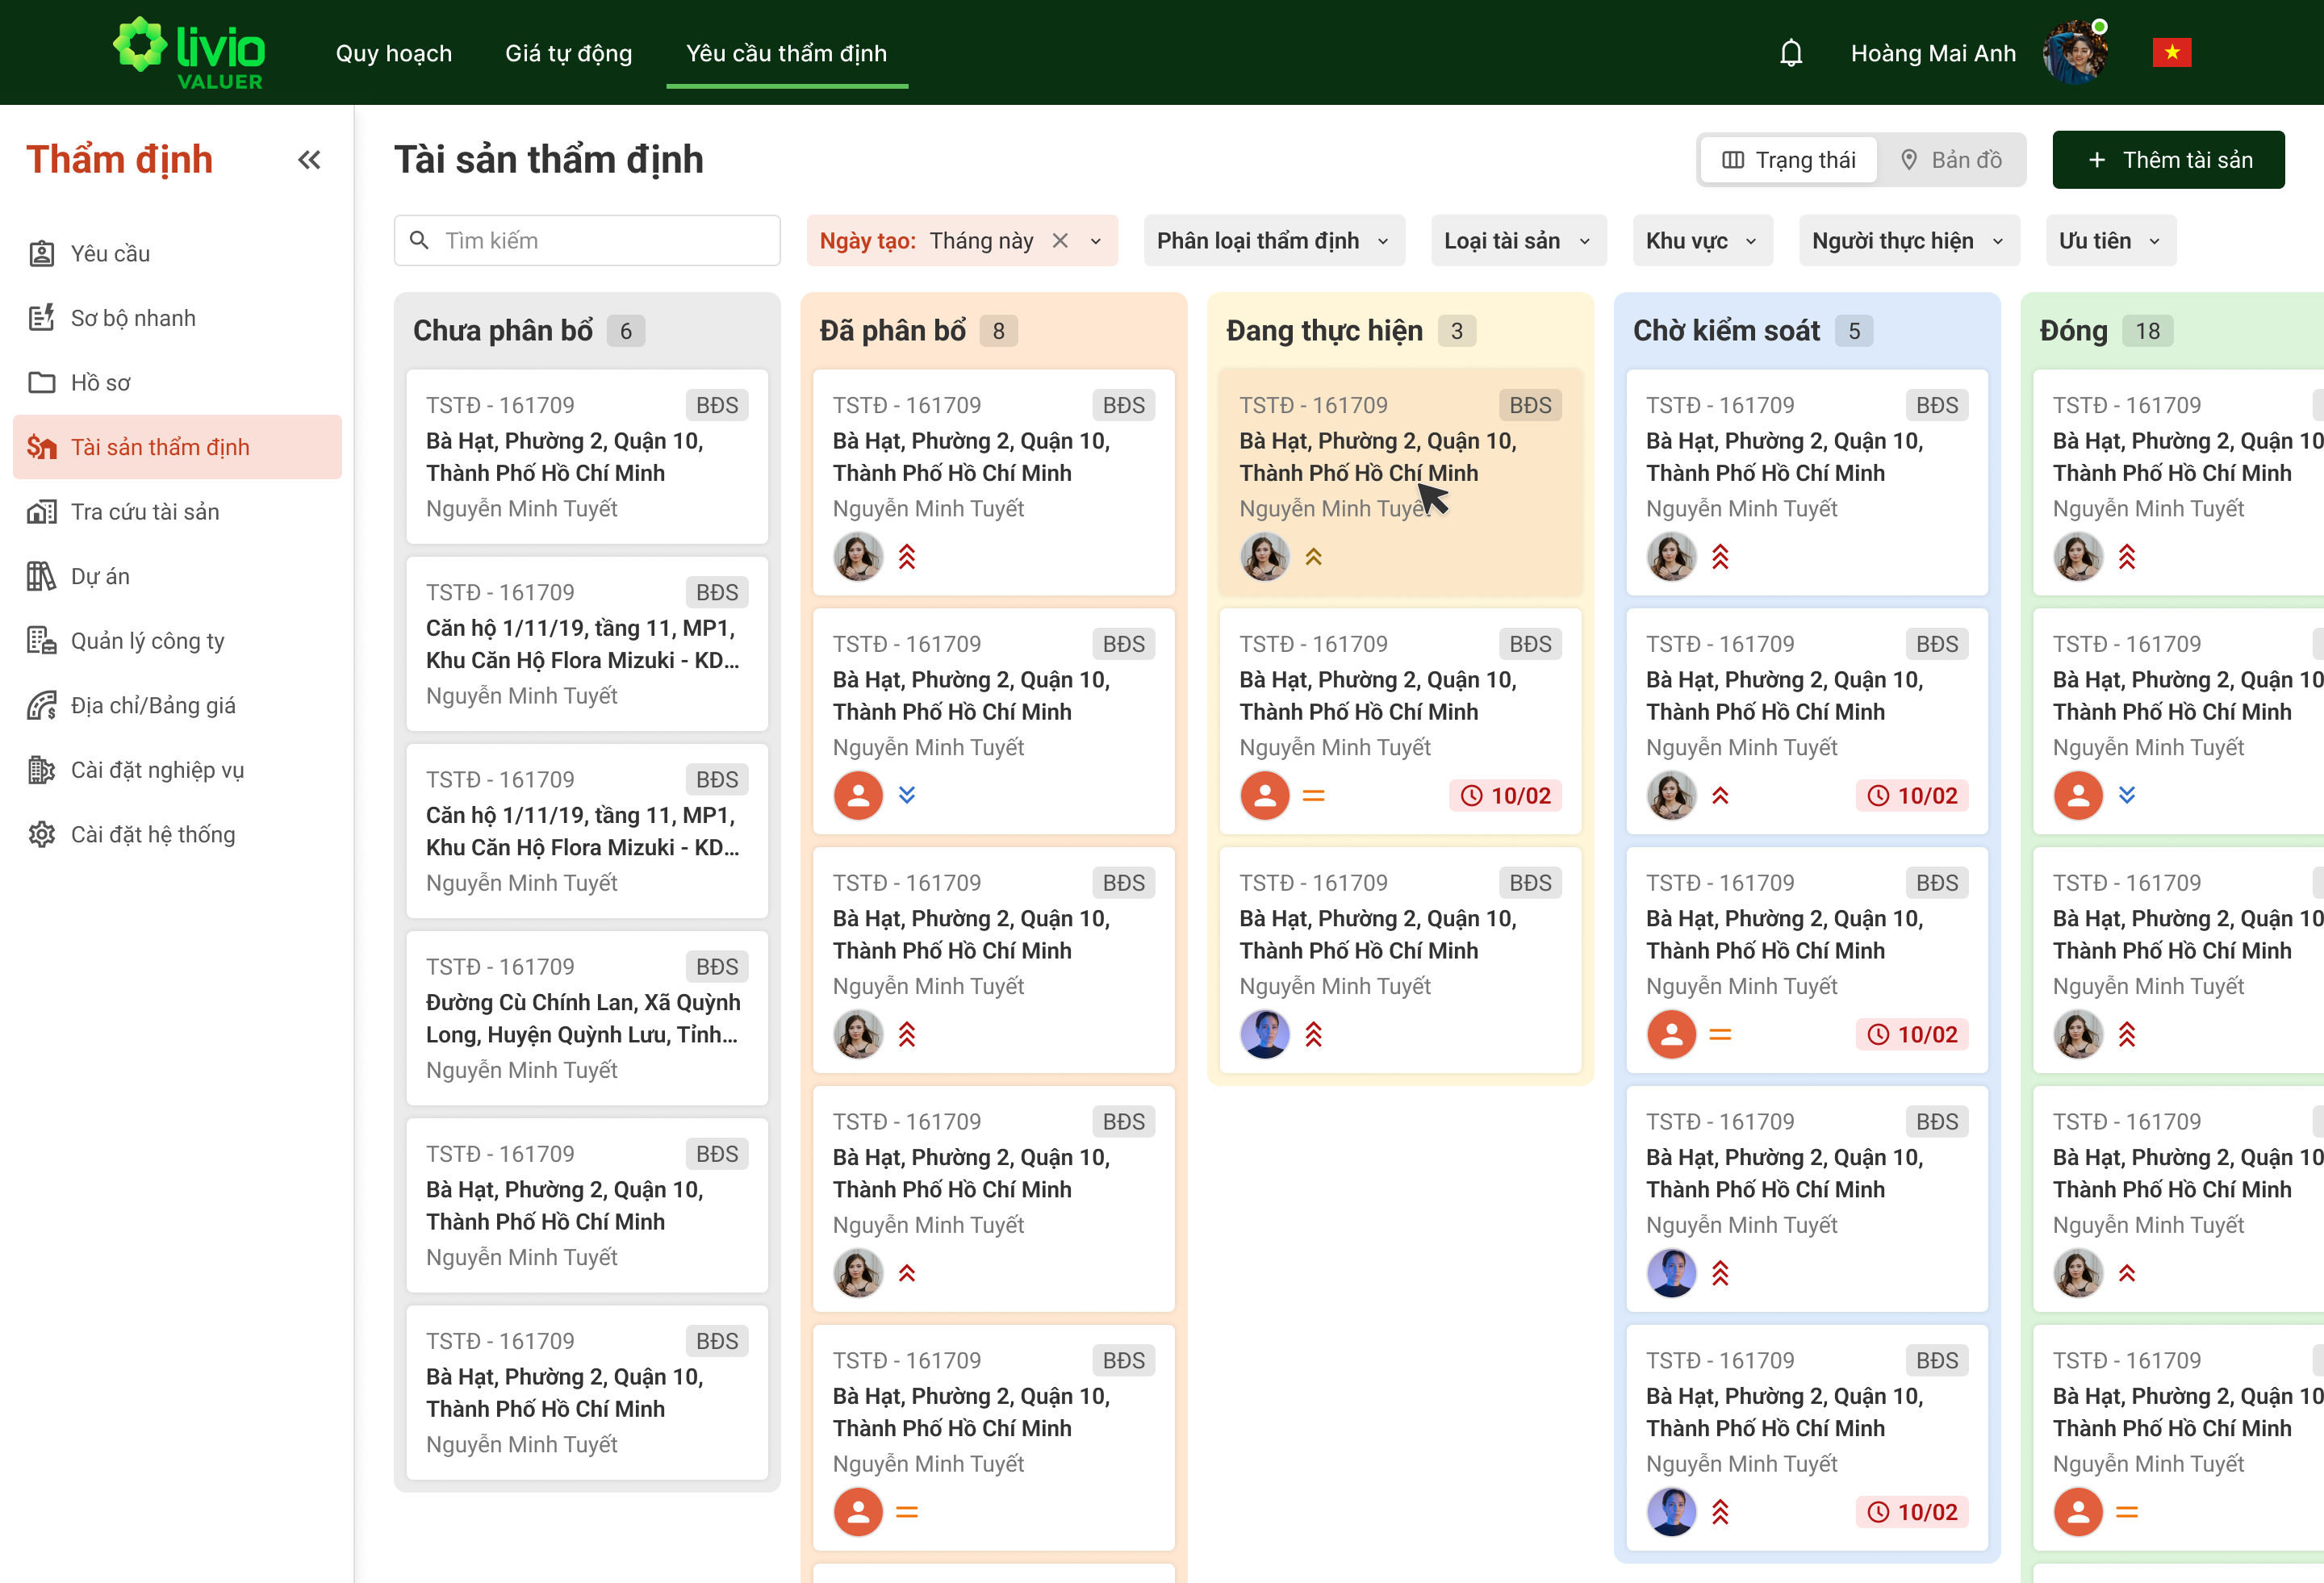Expand Phân loại thẩm định dropdown
Image resolution: width=2324 pixels, height=1583 pixels.
tap(1273, 241)
